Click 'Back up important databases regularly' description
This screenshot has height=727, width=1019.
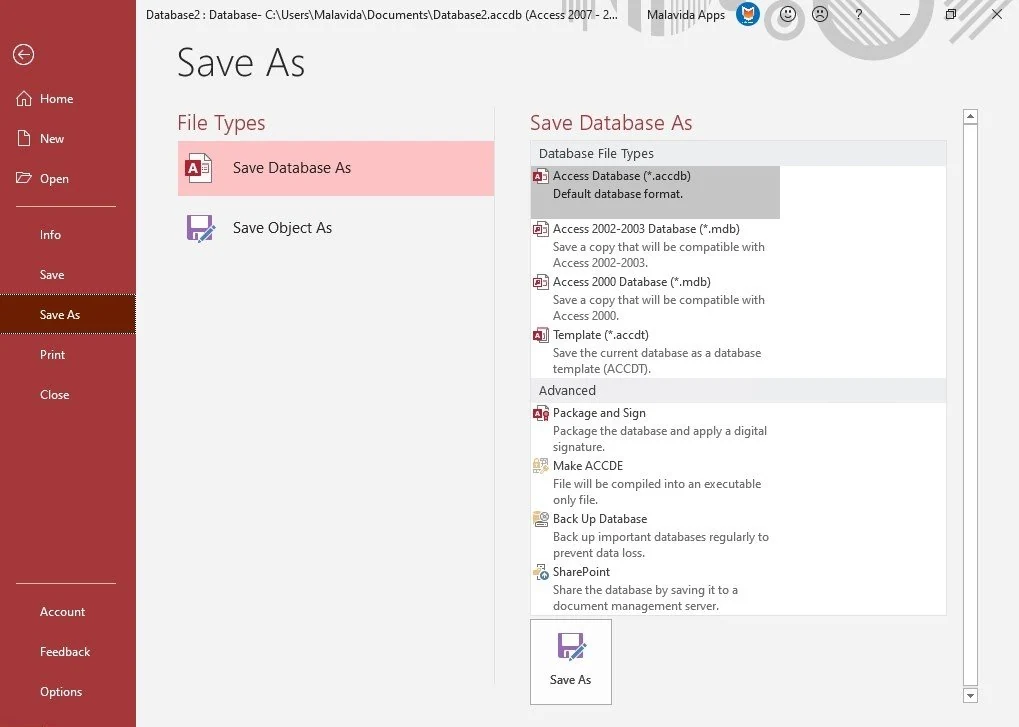(660, 545)
